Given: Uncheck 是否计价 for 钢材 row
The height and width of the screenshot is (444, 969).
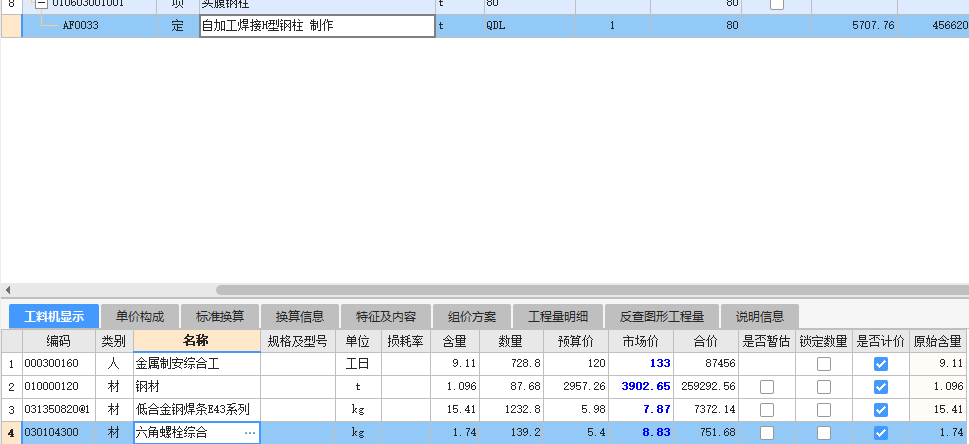Looking at the screenshot, I should click(x=881, y=387).
